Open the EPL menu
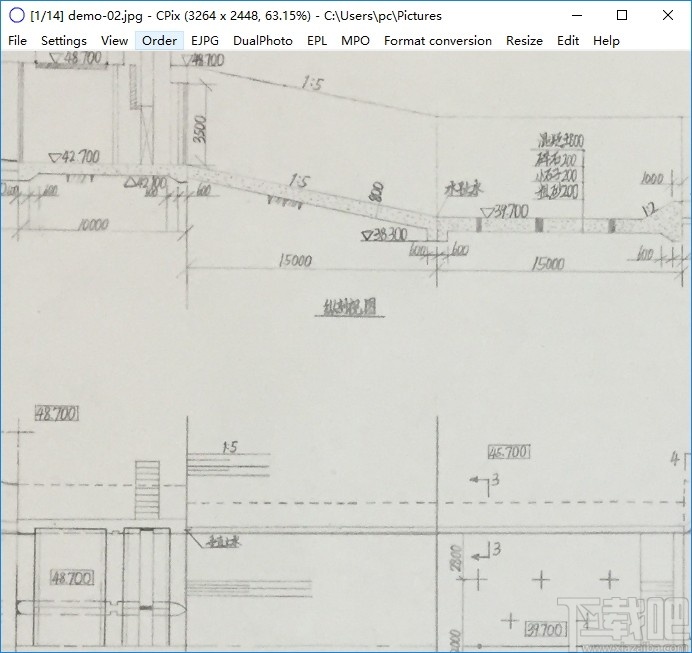 317,41
